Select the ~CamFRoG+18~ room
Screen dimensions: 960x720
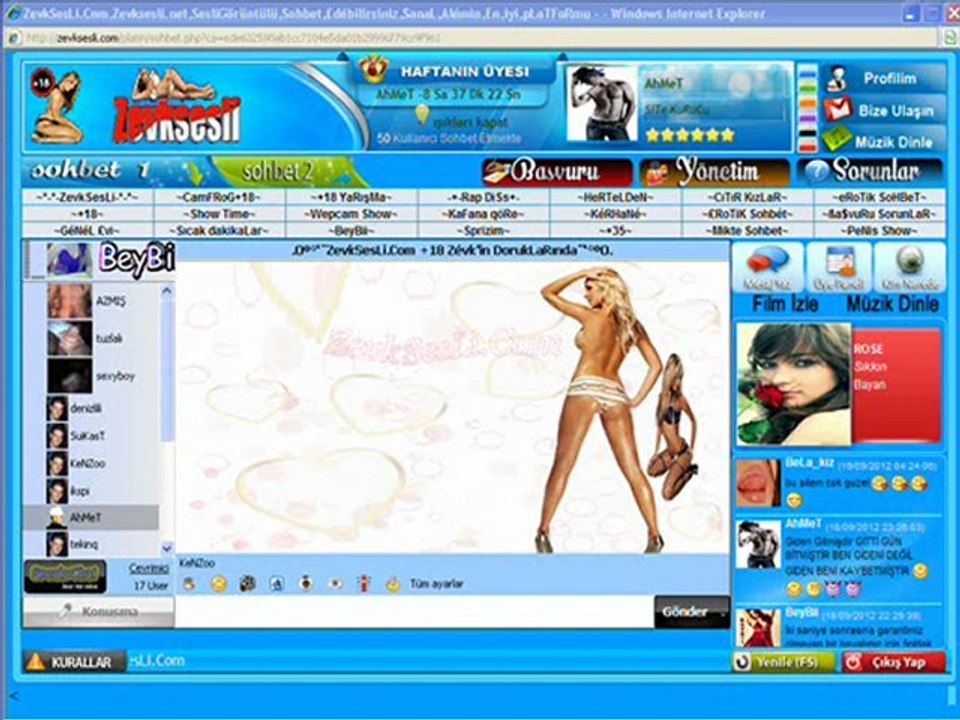(220, 197)
